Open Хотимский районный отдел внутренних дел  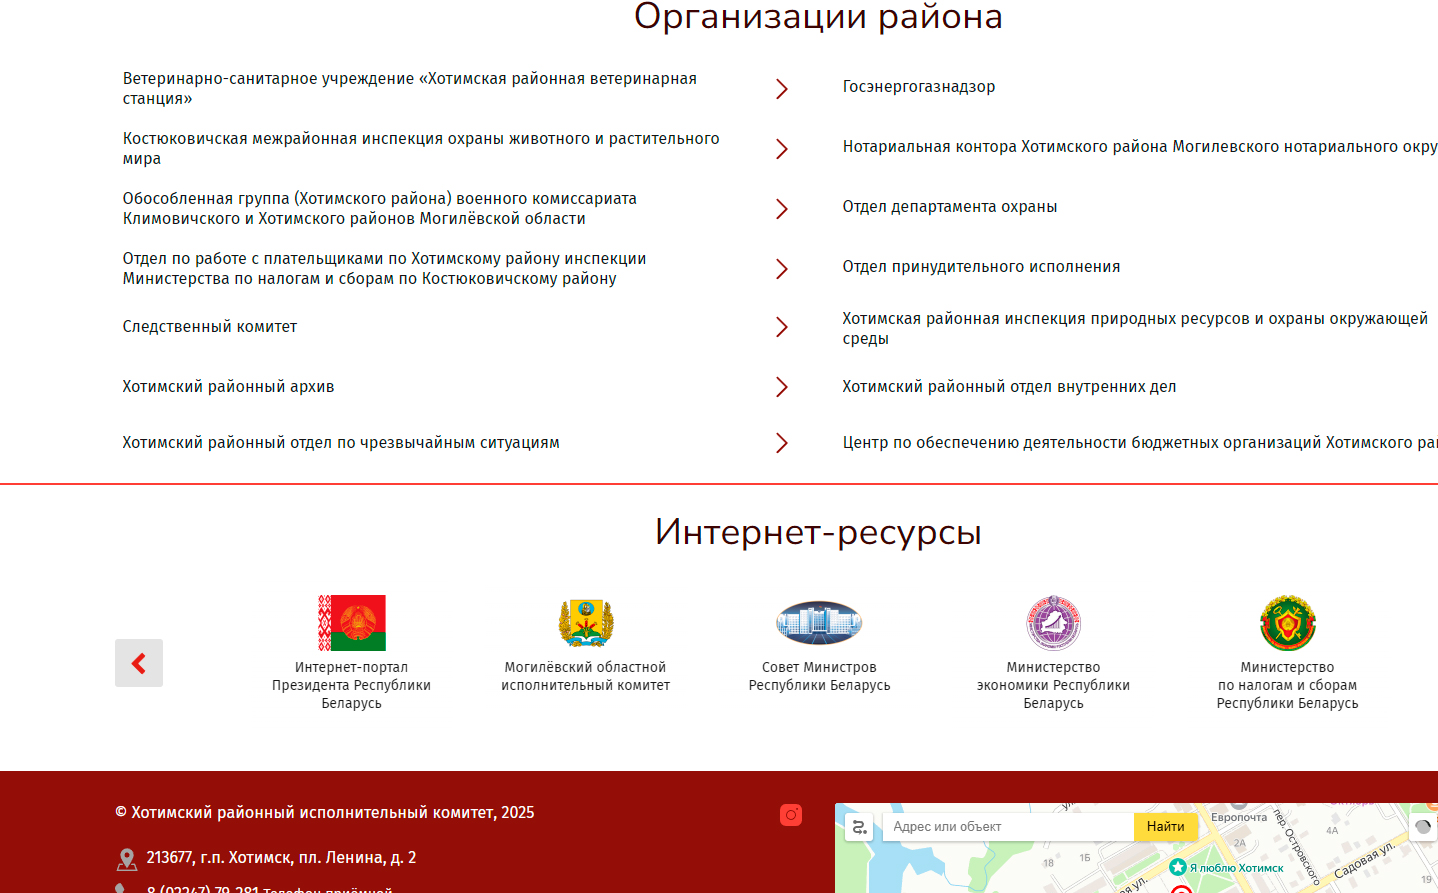coord(1009,386)
